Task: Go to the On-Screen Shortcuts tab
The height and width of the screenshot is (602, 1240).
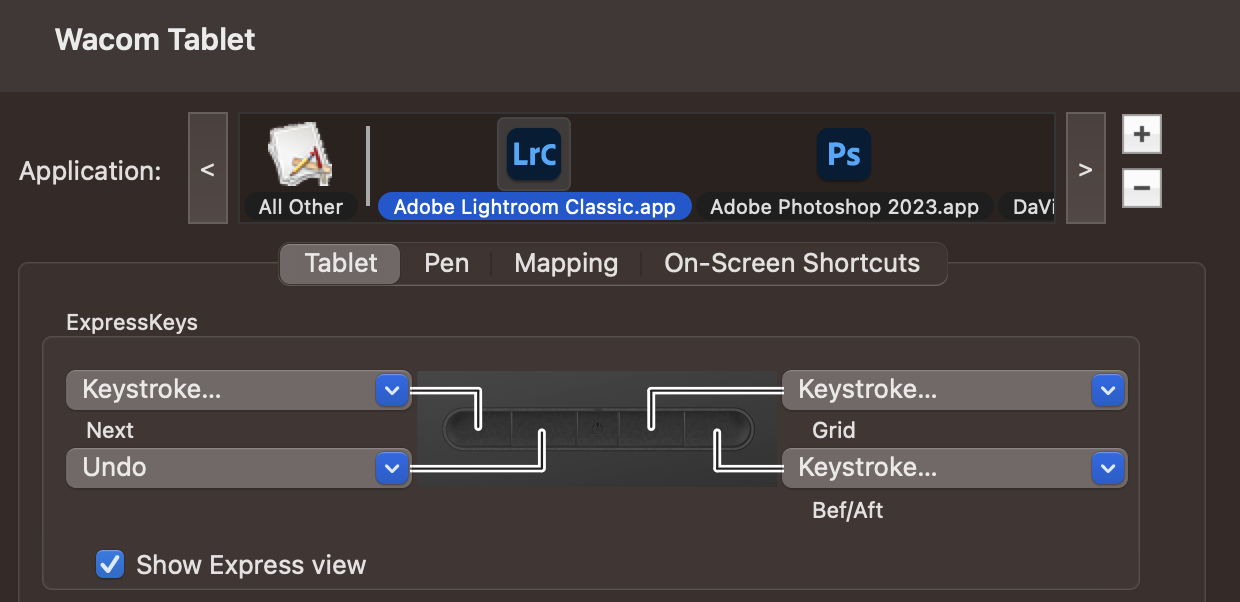Action: (792, 264)
